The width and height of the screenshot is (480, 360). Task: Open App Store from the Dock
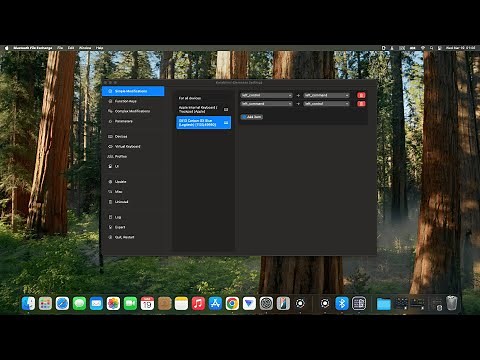pos(215,304)
